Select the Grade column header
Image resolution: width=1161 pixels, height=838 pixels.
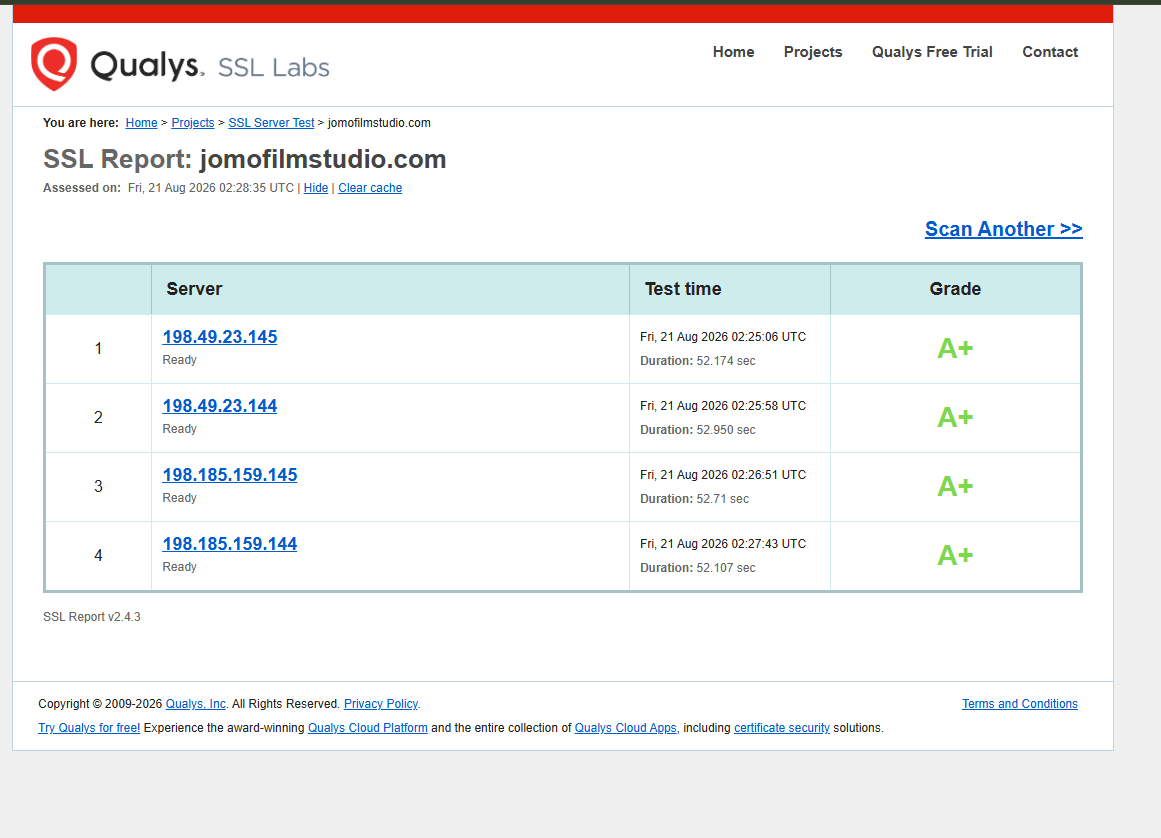click(955, 289)
